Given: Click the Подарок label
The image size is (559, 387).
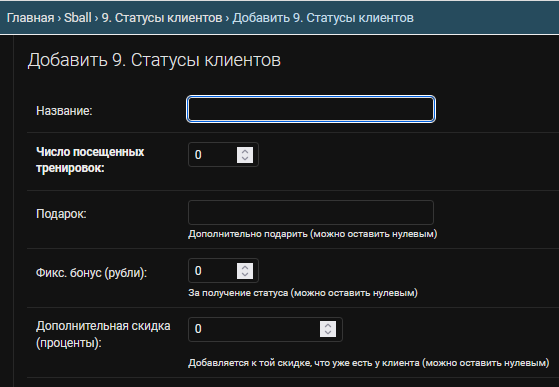Looking at the screenshot, I should pos(61,214).
